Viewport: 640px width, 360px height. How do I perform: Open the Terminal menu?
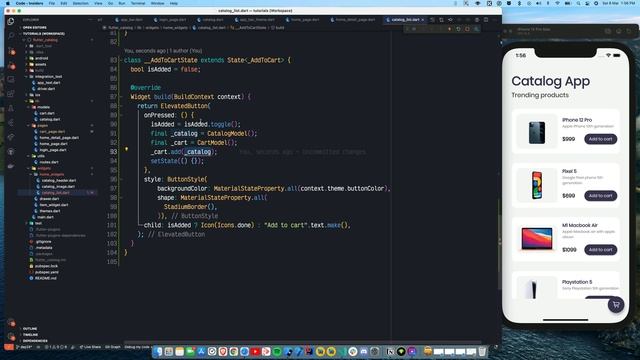click(x=138, y=3)
